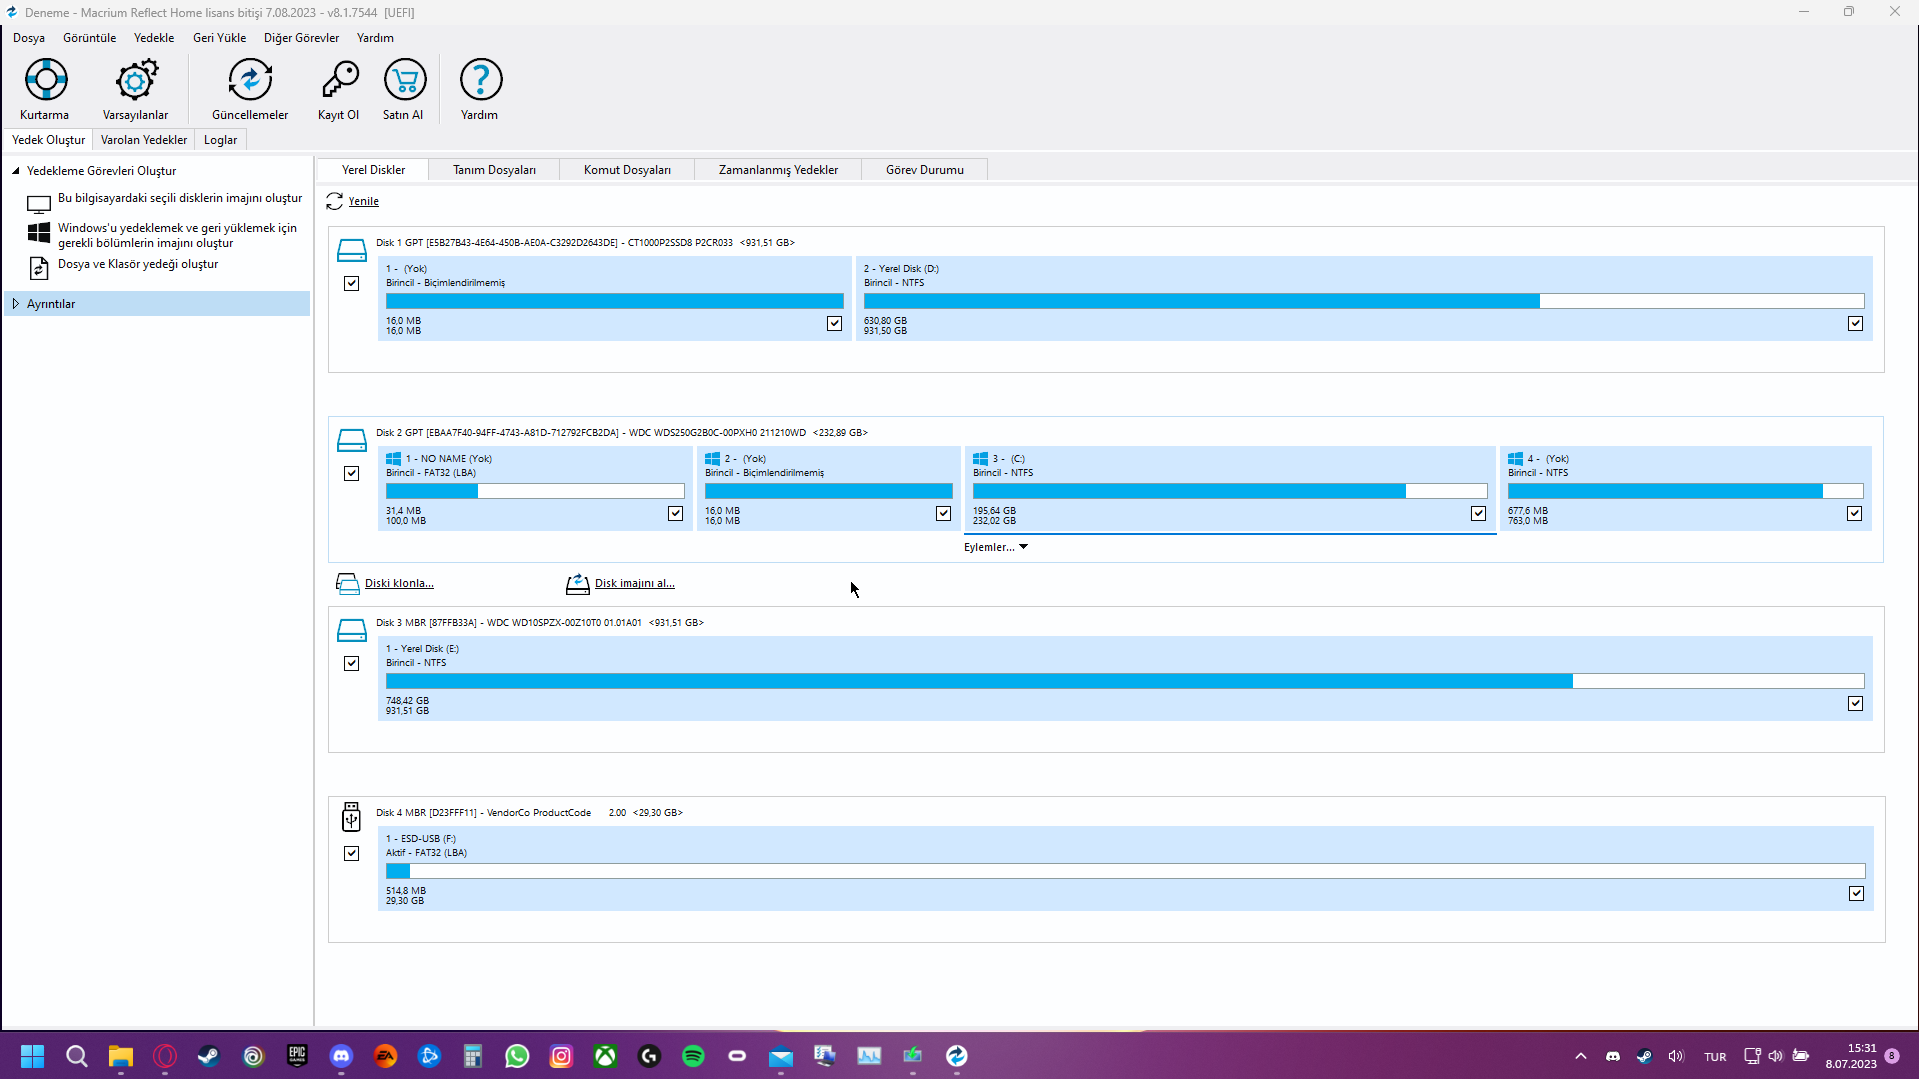Click Bu bilgisayardaki seçili disklerin imajını oluştur
Image resolution: width=1919 pixels, height=1079 pixels.
click(x=180, y=199)
